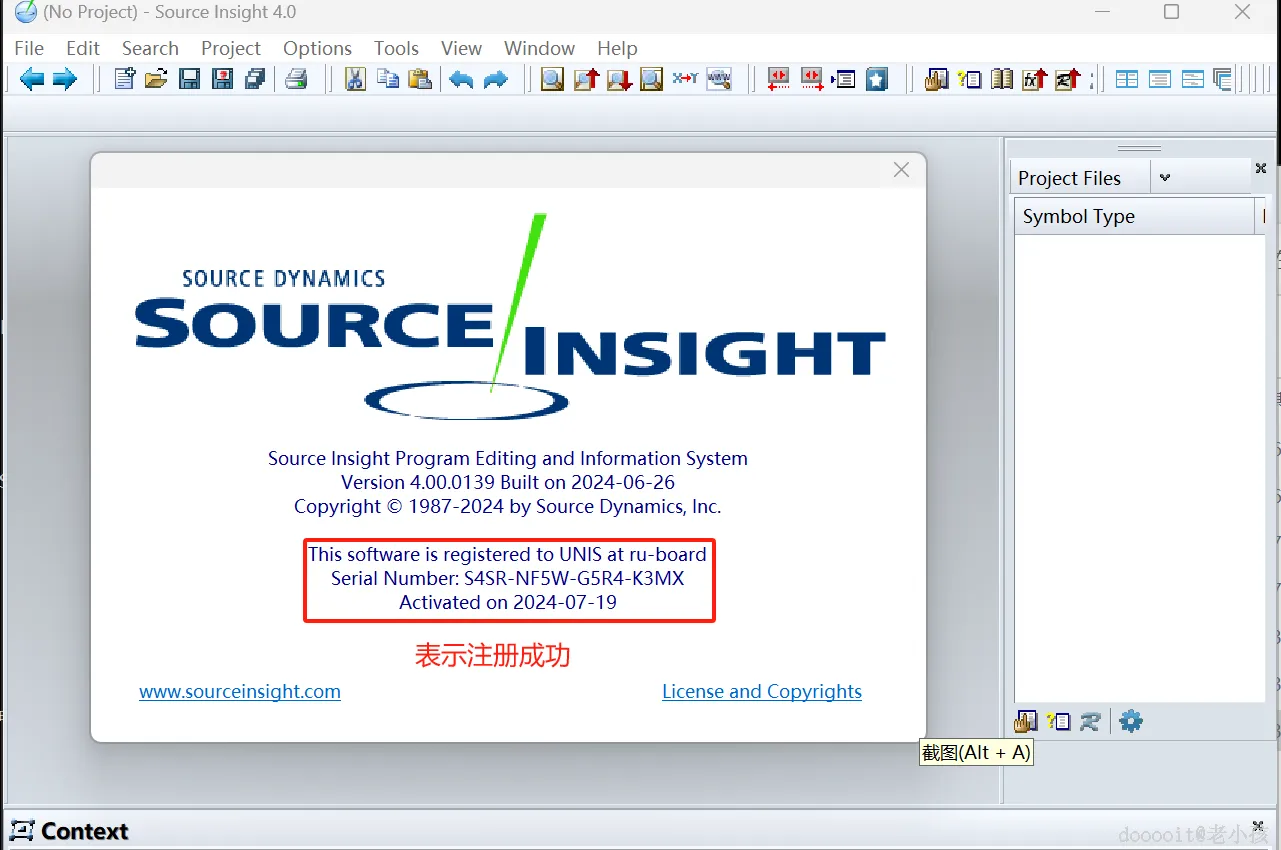Undo the last edit
This screenshot has height=850, width=1281.
[x=461, y=79]
